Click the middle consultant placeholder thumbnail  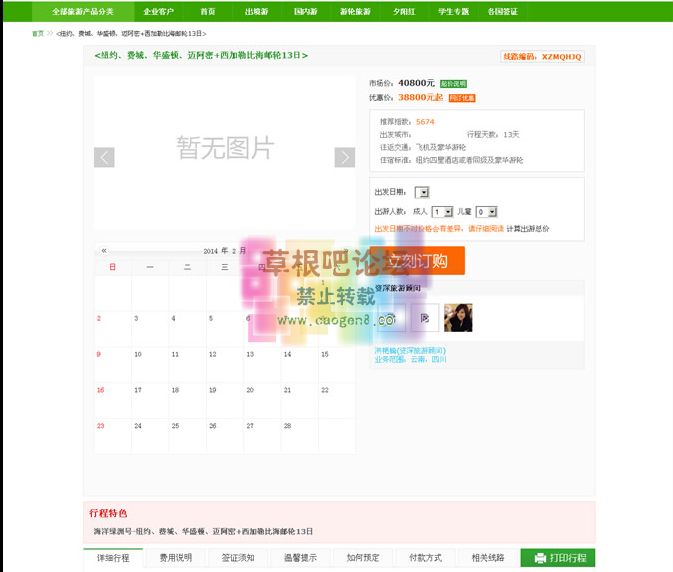pyautogui.click(x=424, y=318)
